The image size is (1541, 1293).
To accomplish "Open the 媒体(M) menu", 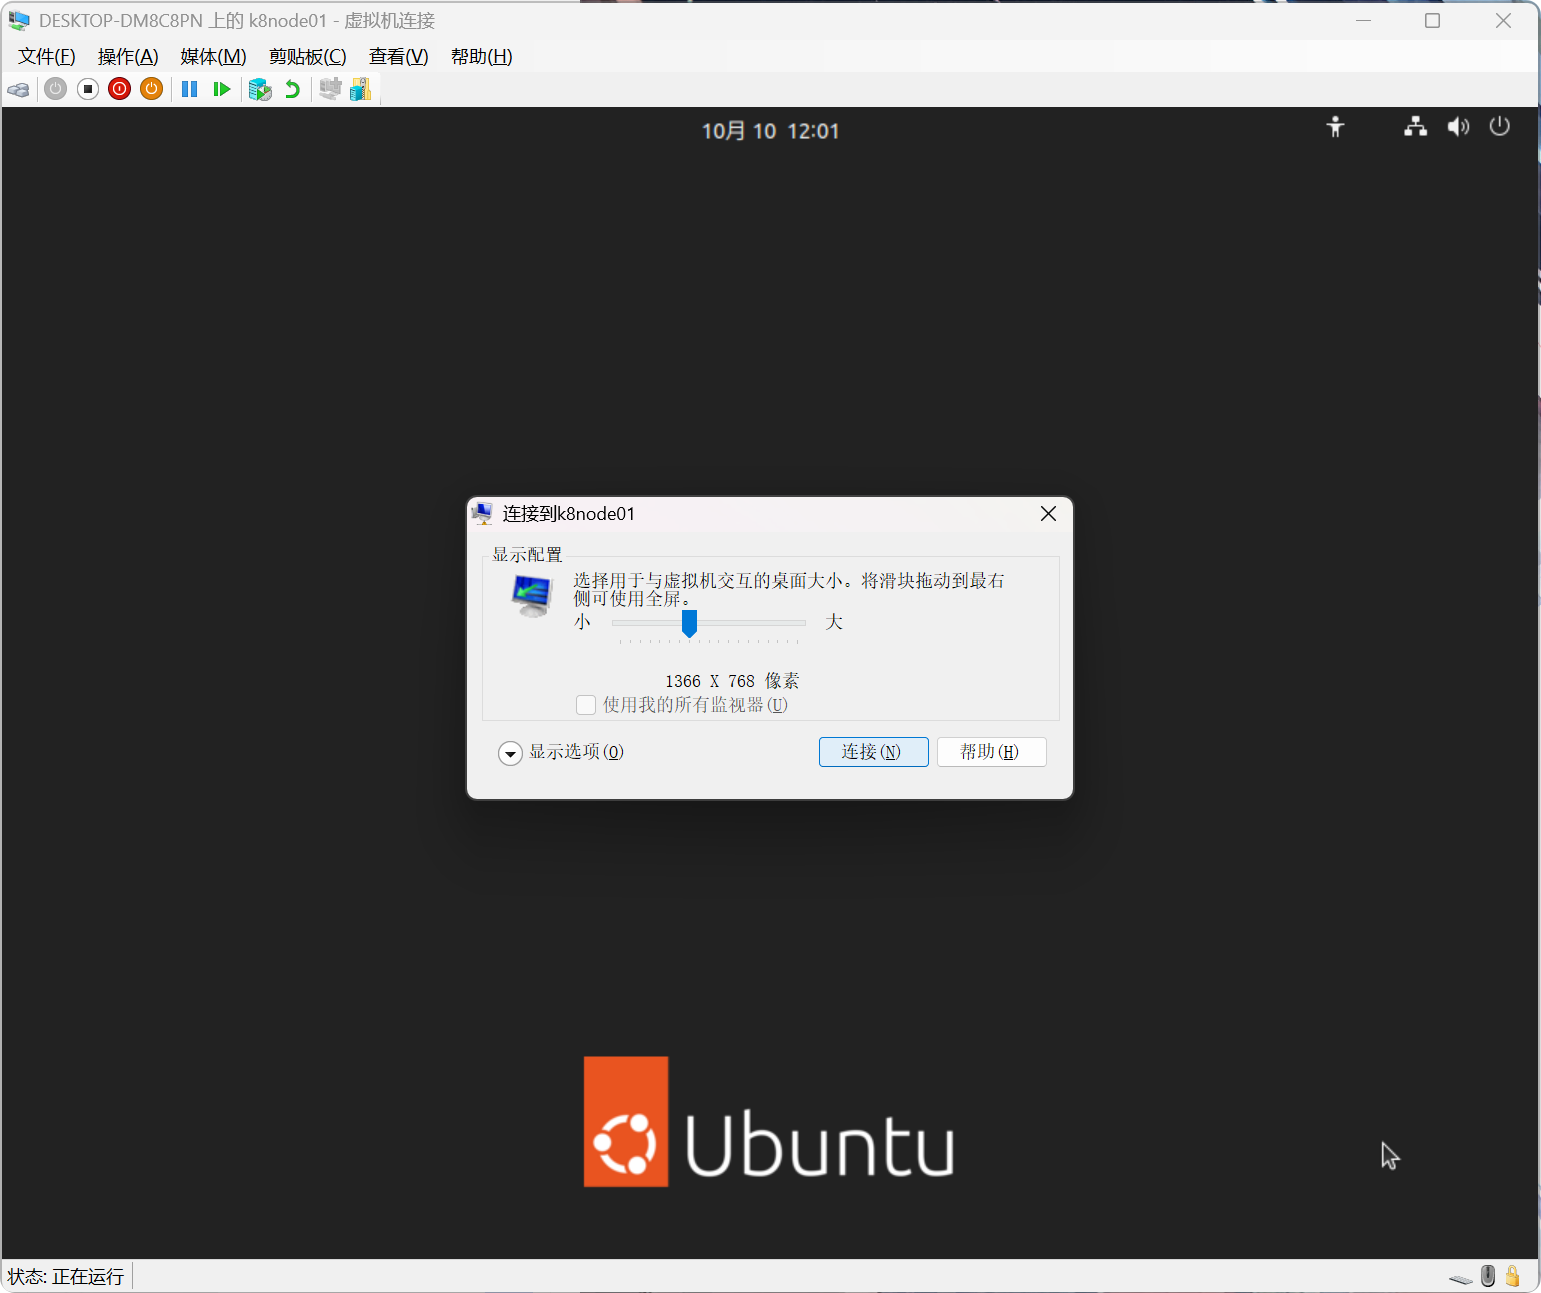I will 213,57.
